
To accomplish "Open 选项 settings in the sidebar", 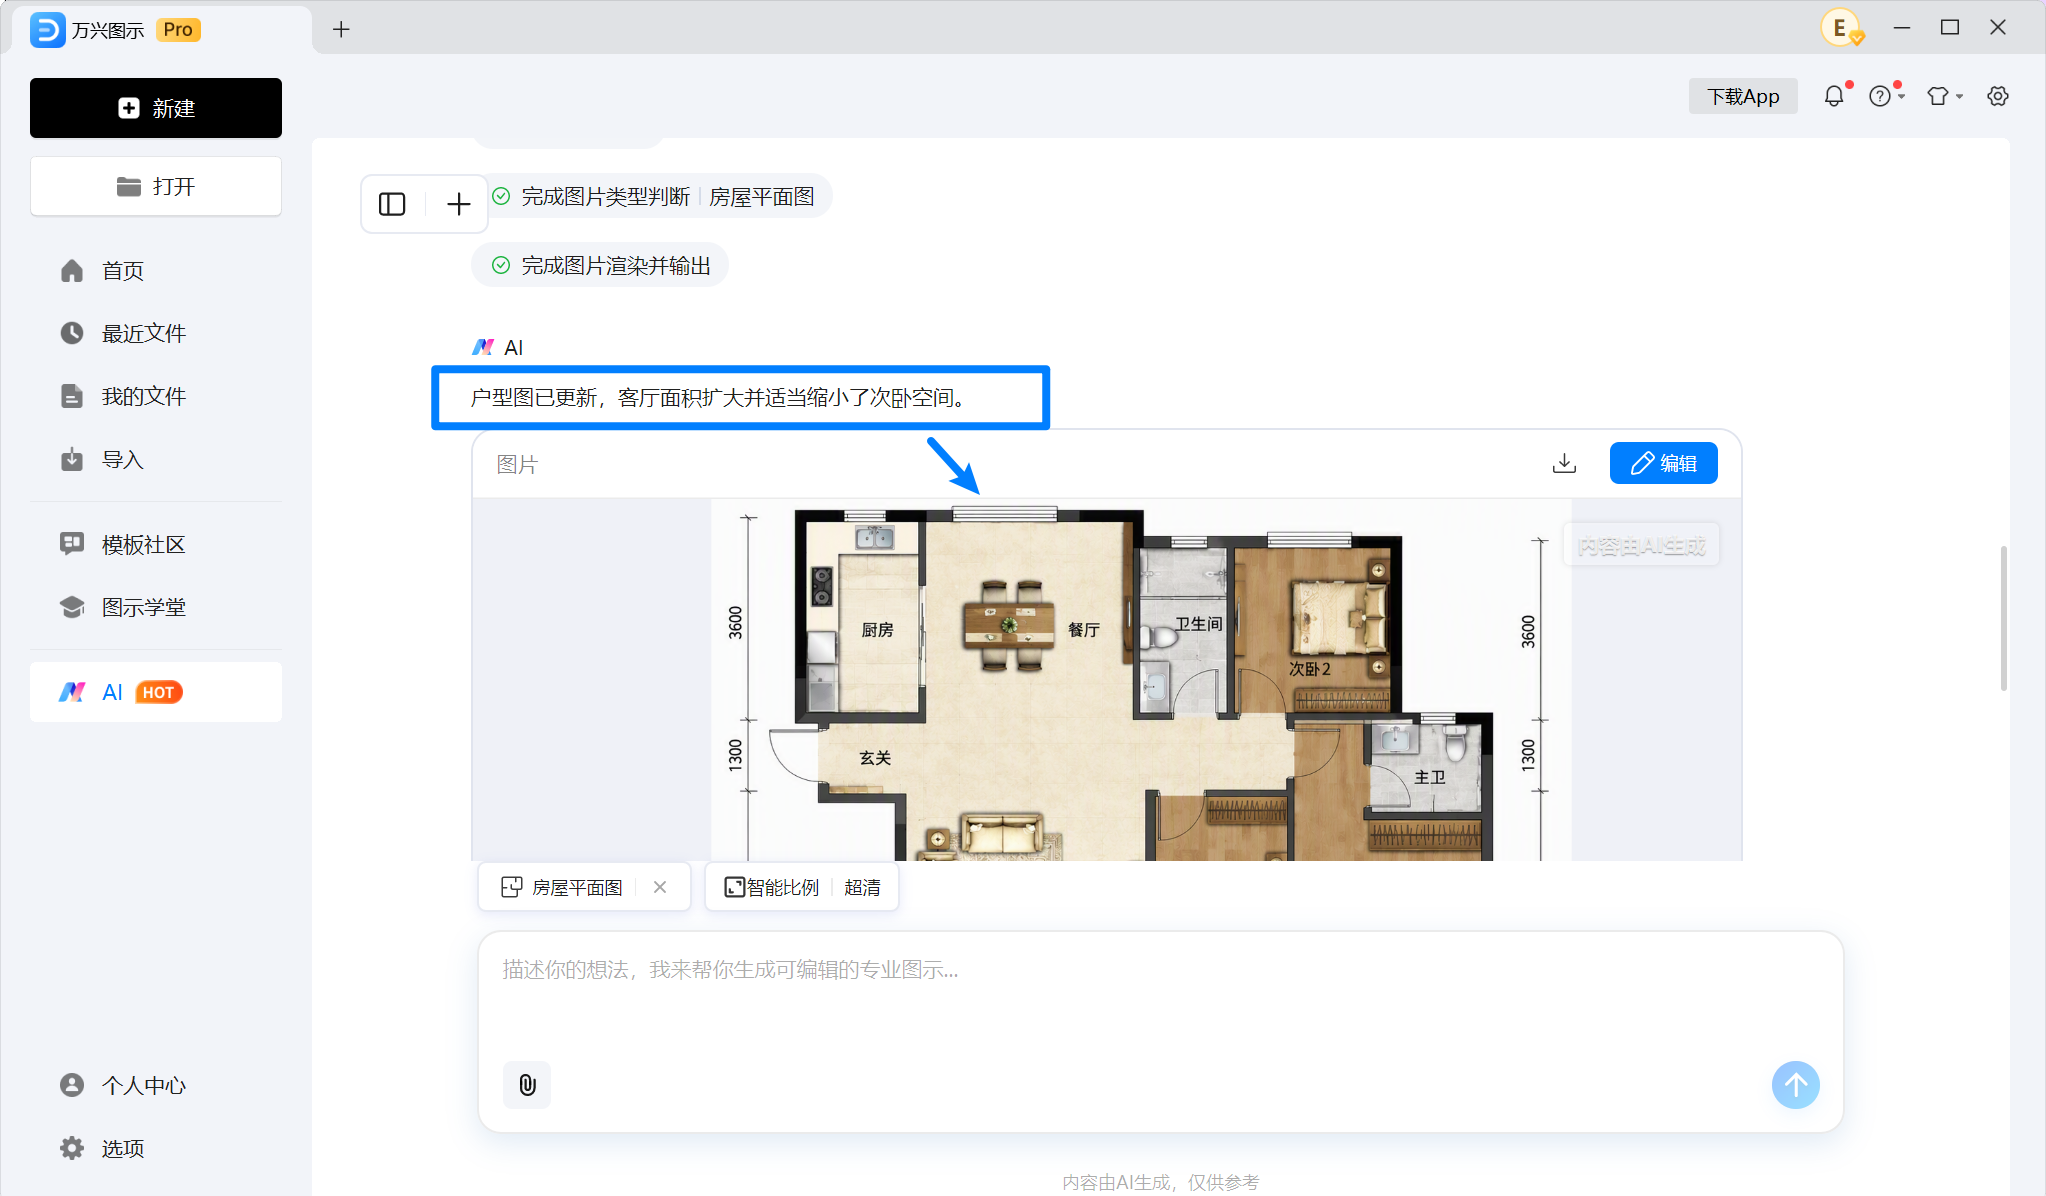I will pos(156,1148).
